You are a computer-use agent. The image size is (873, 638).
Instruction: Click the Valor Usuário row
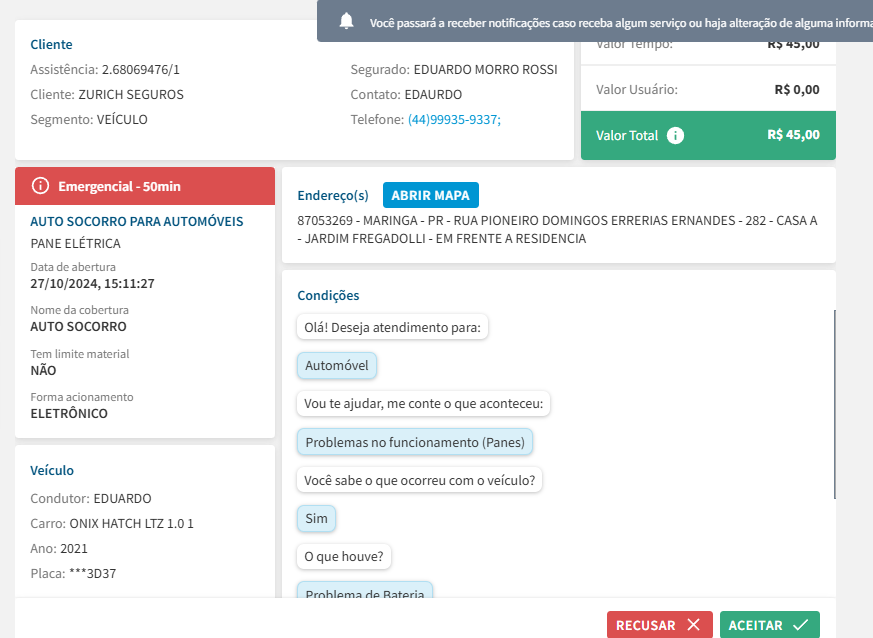point(708,89)
